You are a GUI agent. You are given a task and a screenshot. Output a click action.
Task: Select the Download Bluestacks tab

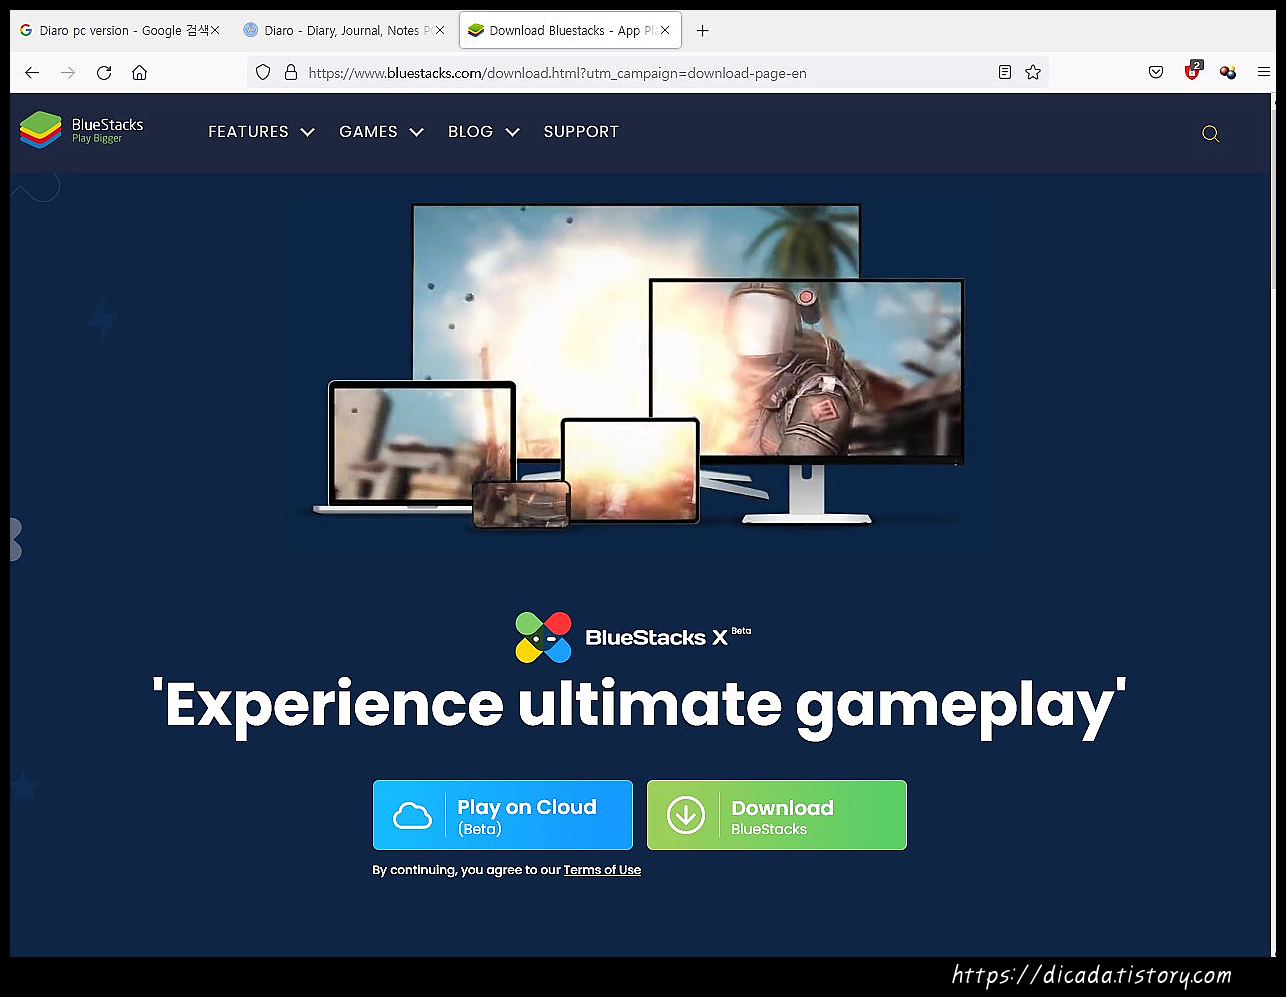tap(570, 30)
